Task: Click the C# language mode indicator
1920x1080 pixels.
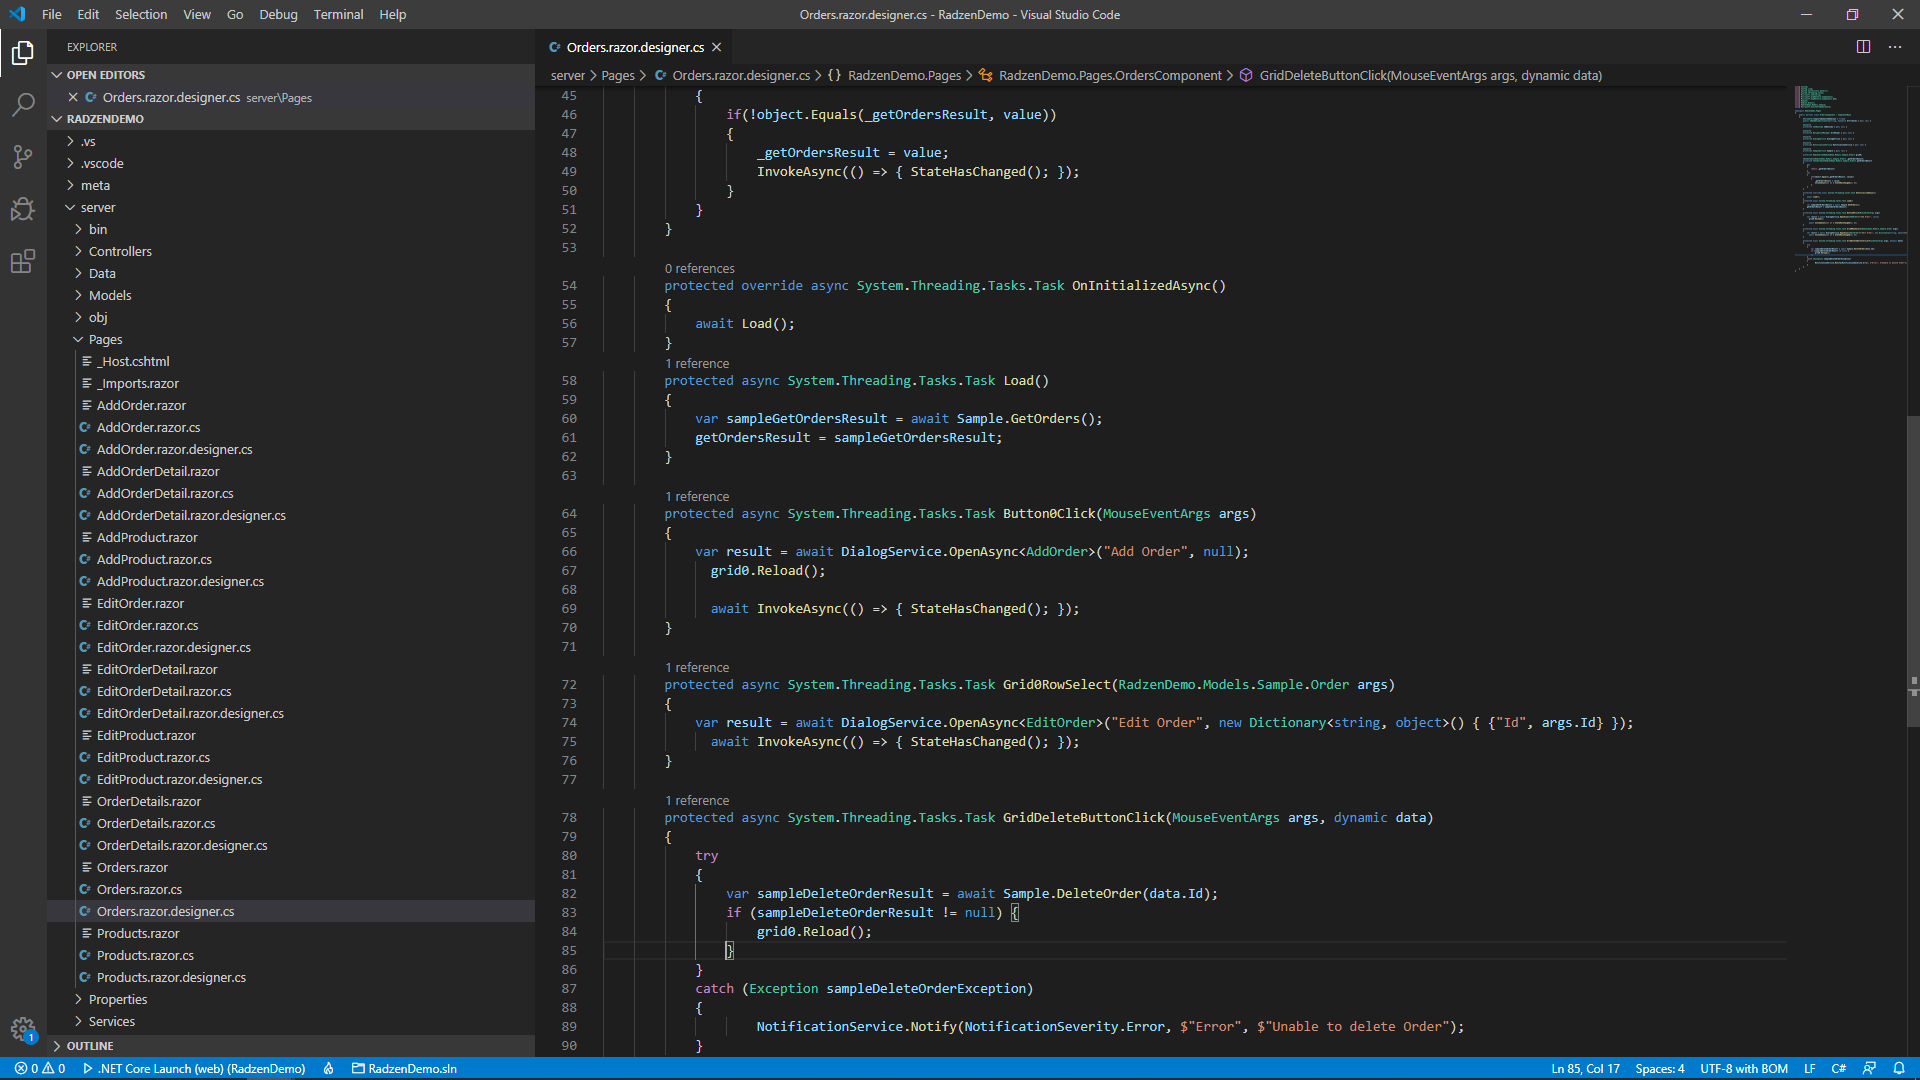Action: tap(1838, 1068)
